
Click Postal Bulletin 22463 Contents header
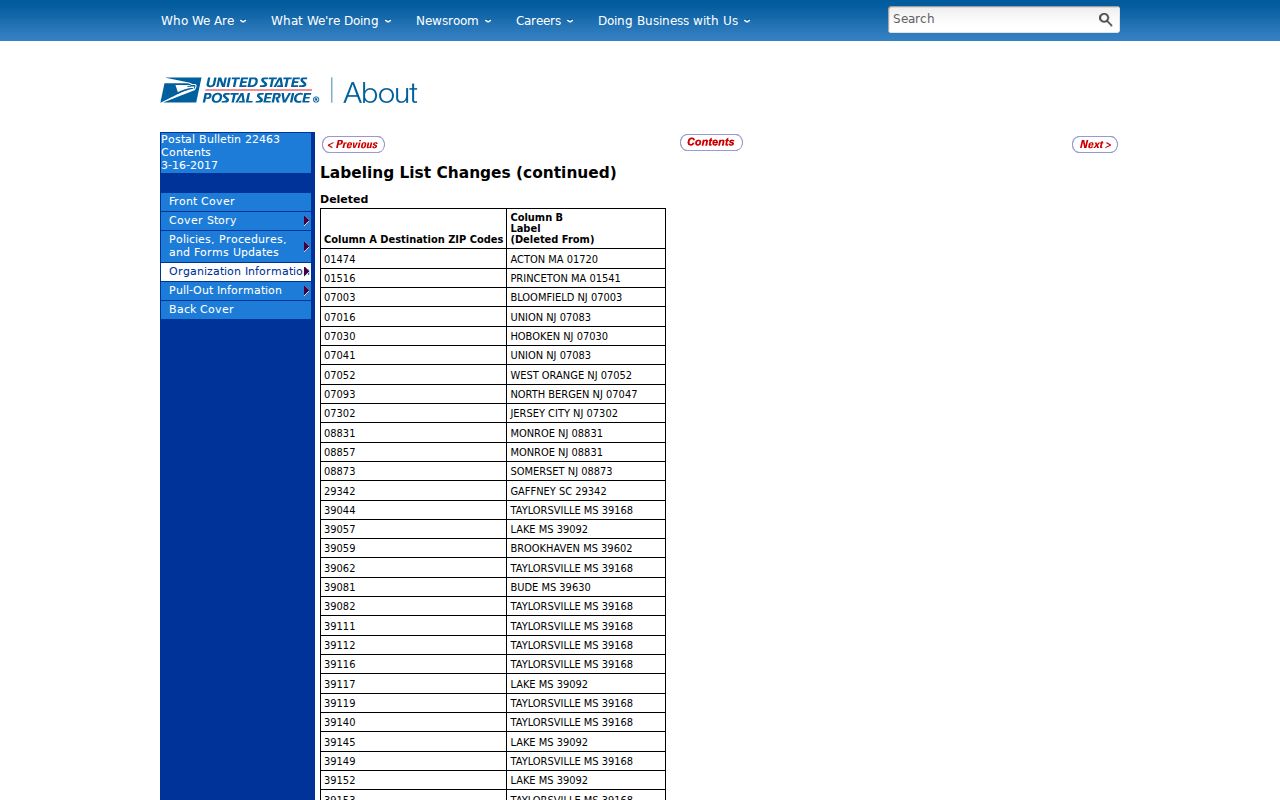236,152
